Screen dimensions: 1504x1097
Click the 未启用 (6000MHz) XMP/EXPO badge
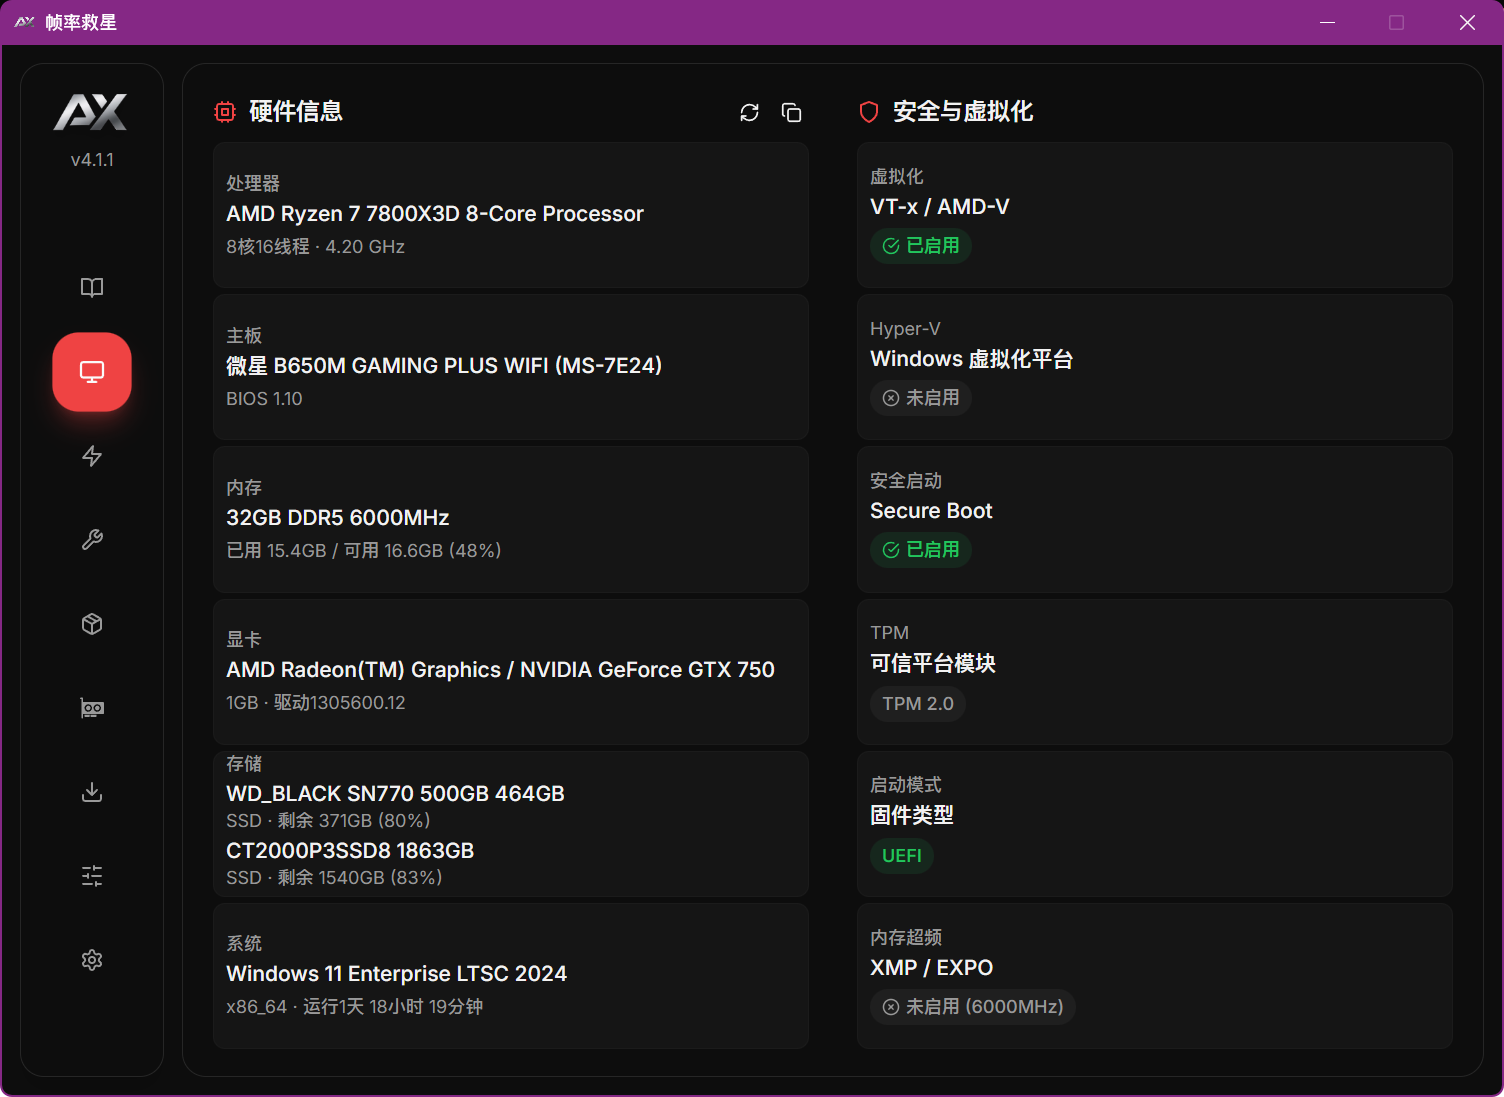(972, 1007)
